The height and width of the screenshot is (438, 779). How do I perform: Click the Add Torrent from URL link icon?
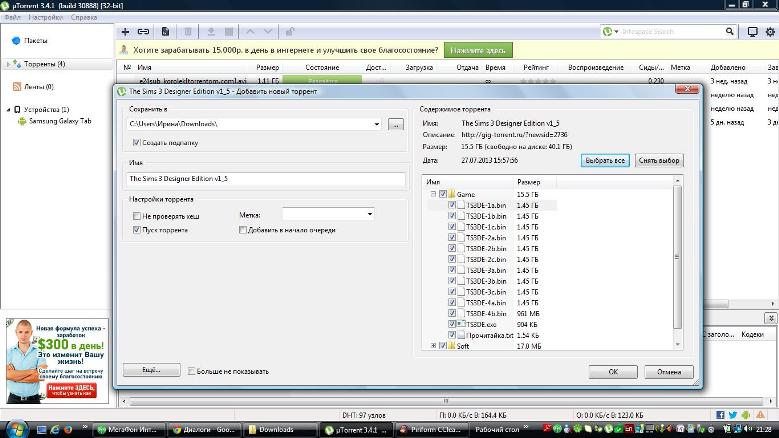(144, 32)
